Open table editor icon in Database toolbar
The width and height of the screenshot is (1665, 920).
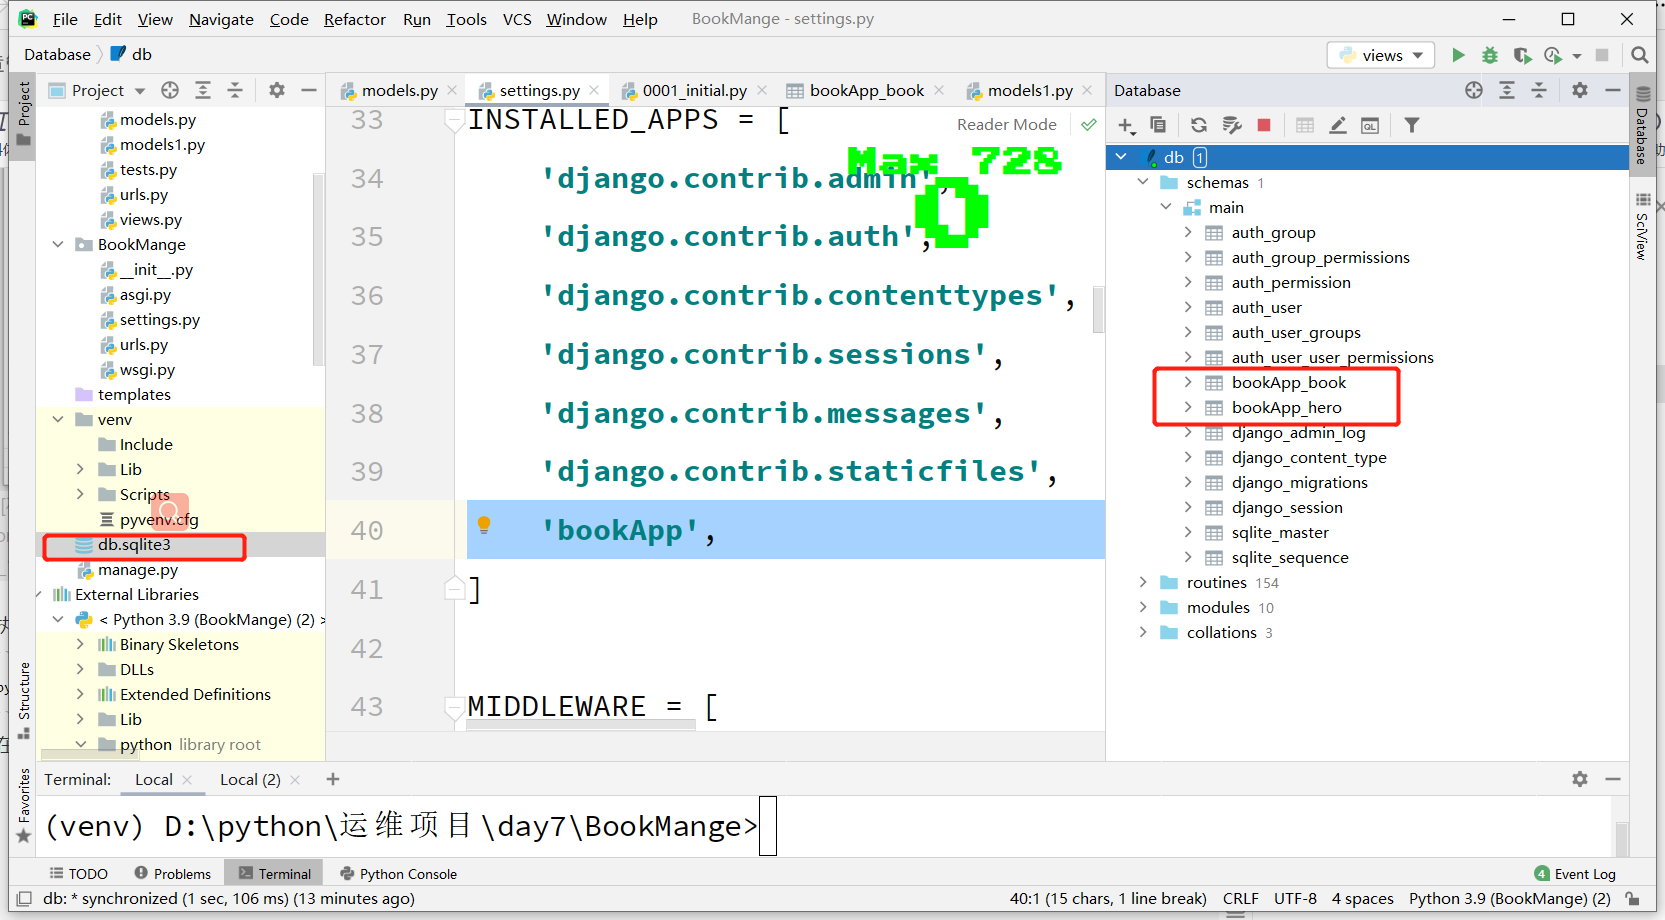(1305, 125)
